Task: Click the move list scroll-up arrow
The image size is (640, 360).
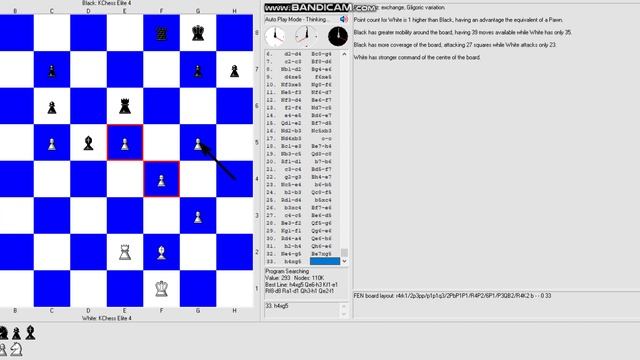Action: click(344, 54)
